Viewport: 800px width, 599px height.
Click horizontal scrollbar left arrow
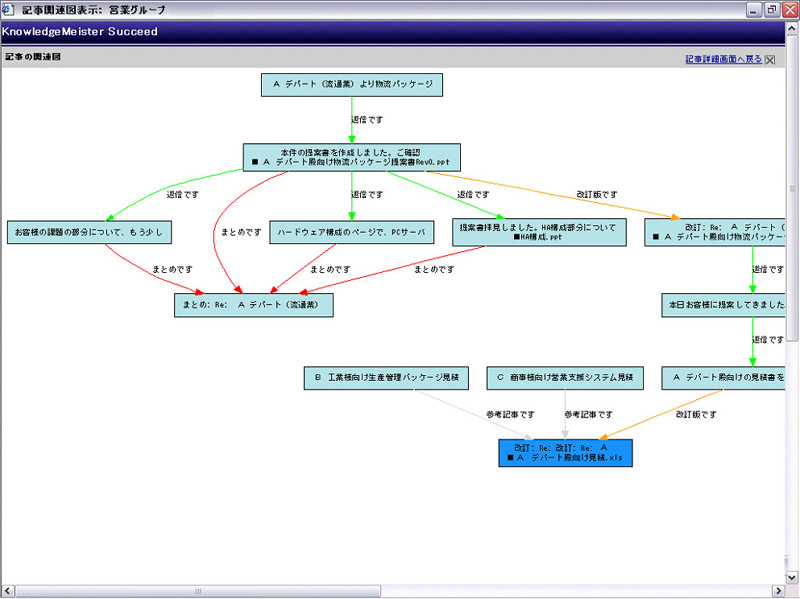click(x=7, y=591)
